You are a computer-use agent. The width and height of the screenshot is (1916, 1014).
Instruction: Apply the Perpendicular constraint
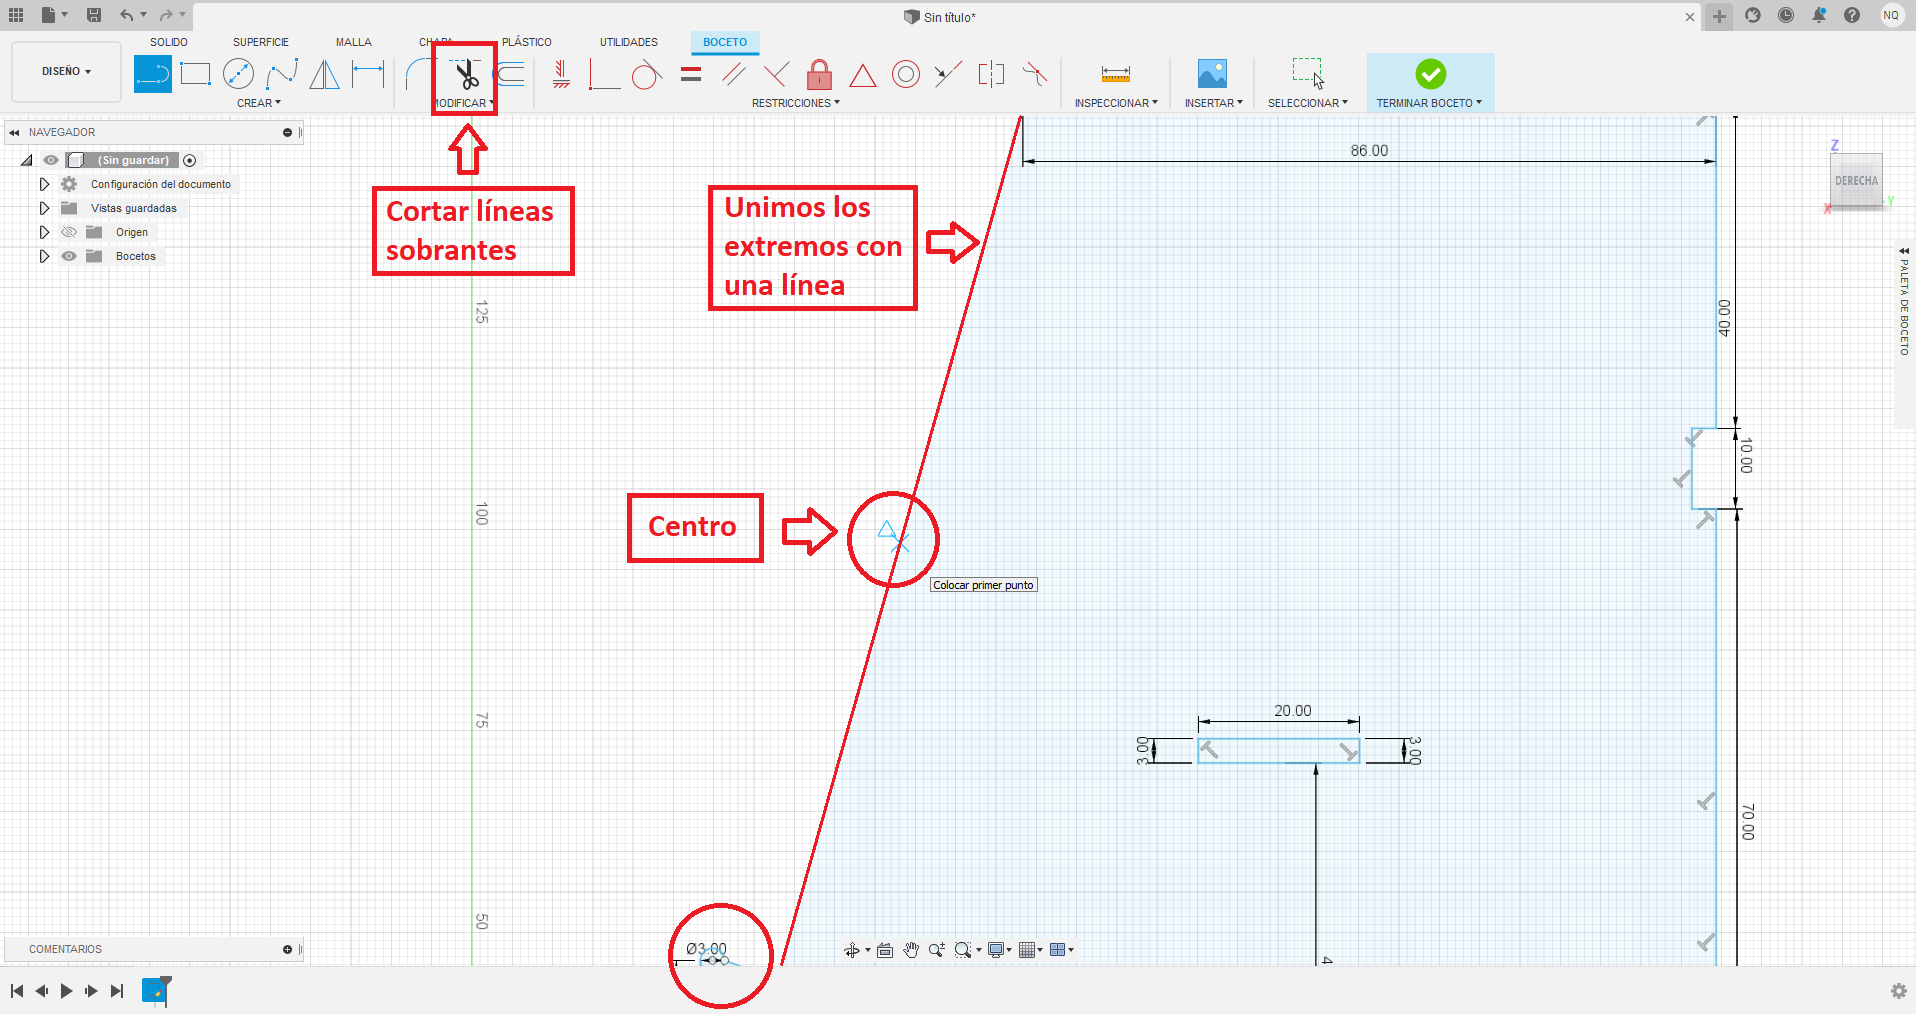click(x=776, y=74)
